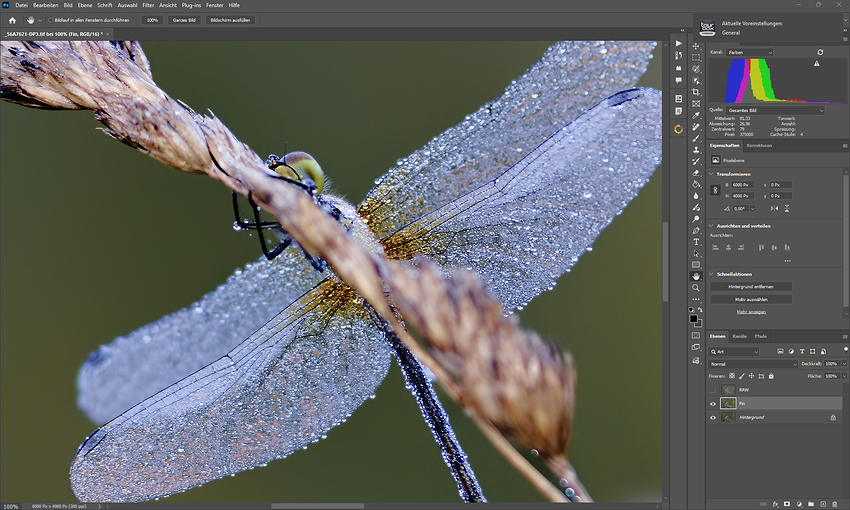This screenshot has height=510, width=850.
Task: Select the Move tool
Action: coord(696,46)
